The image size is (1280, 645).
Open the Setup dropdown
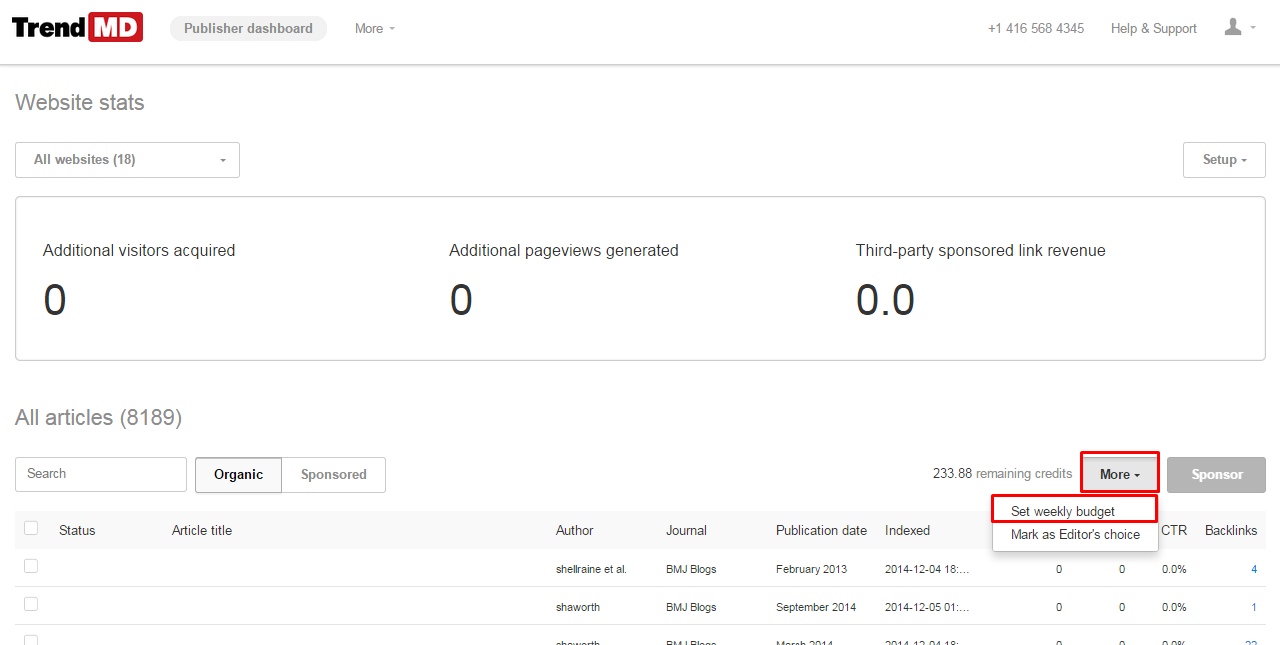pos(1223,160)
